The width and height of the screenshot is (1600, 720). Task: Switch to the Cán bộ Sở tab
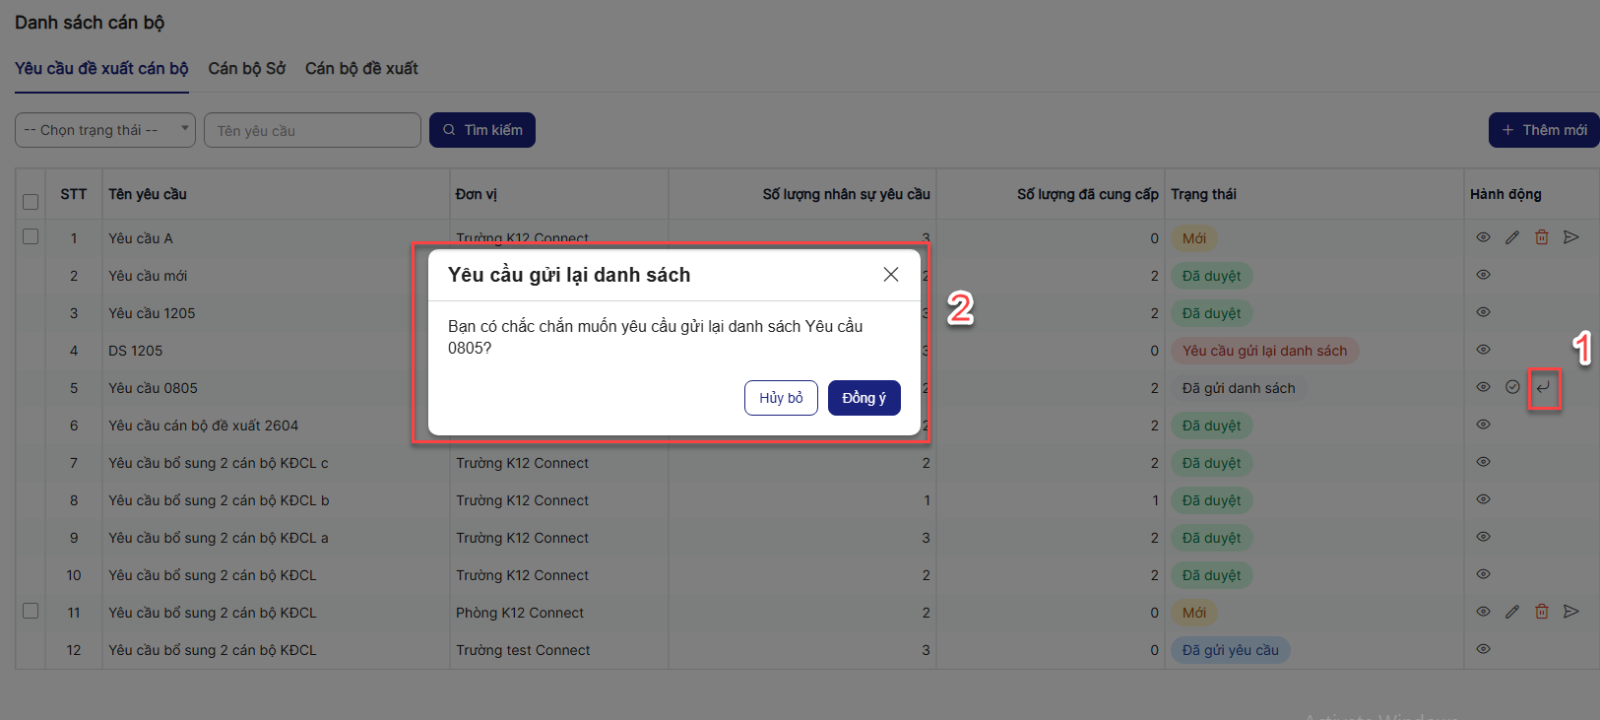pyautogui.click(x=246, y=69)
